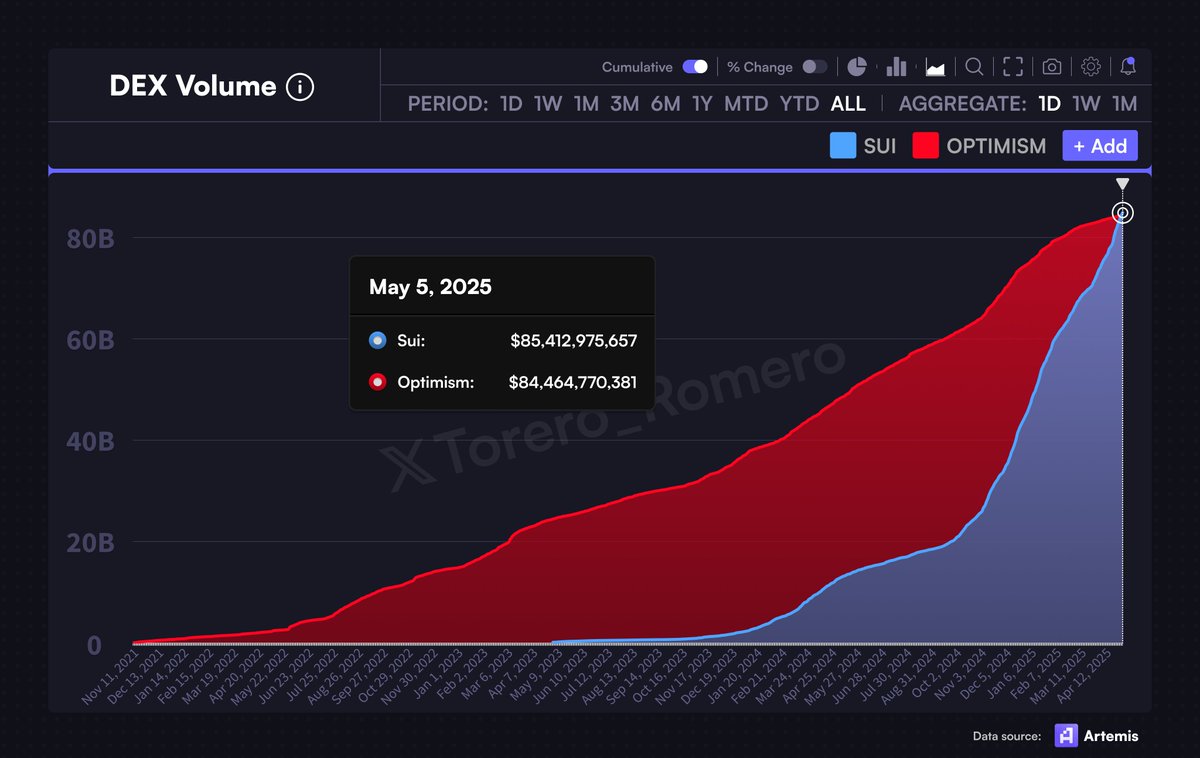
Task: Click the blue SUI color swatch
Action: click(843, 146)
